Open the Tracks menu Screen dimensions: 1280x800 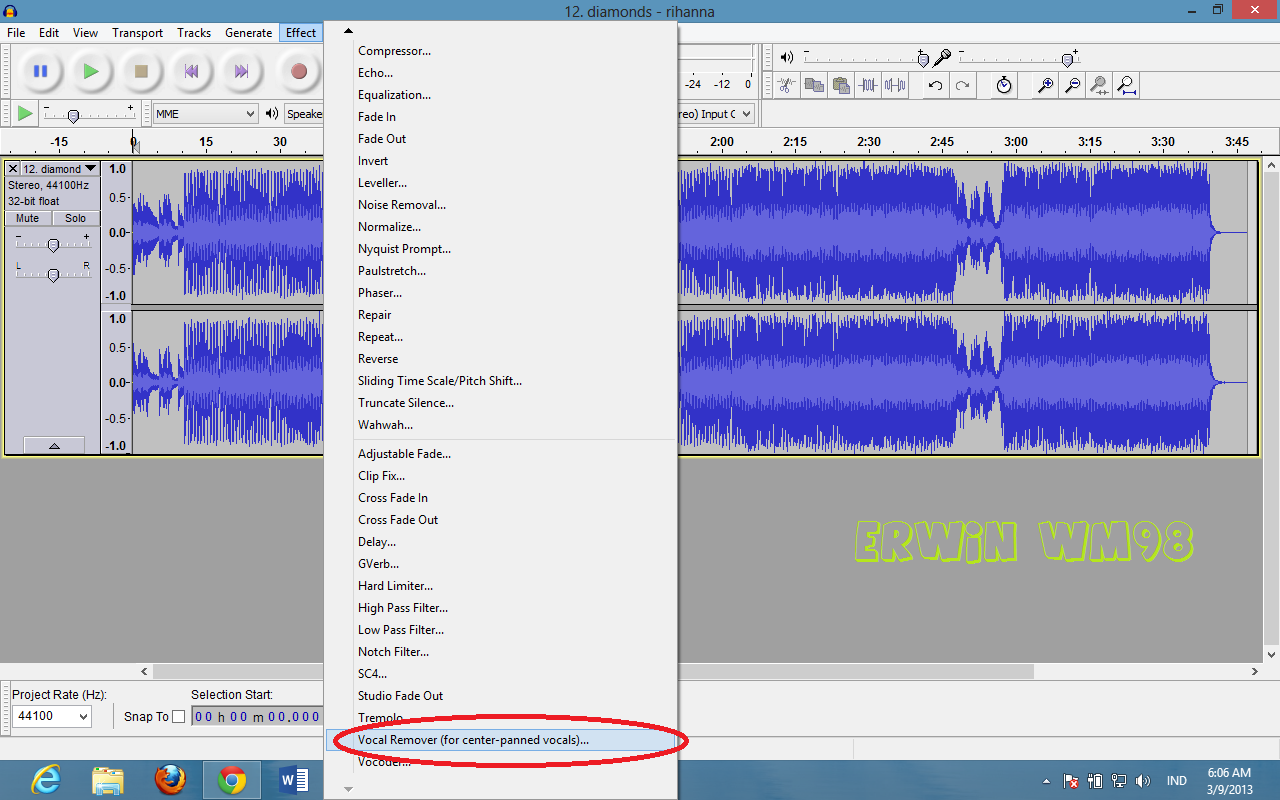194,33
